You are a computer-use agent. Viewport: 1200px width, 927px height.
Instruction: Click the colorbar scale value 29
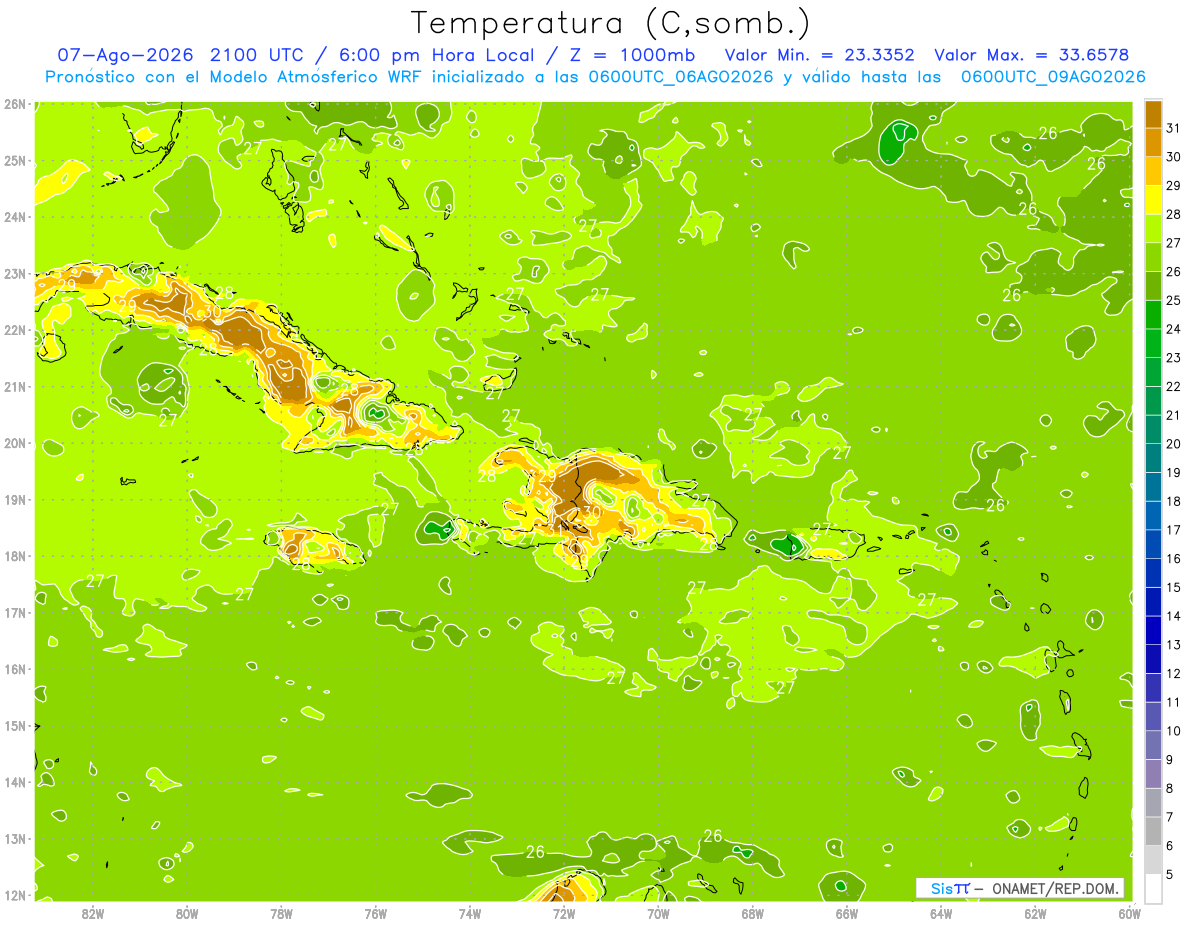pos(1173,186)
